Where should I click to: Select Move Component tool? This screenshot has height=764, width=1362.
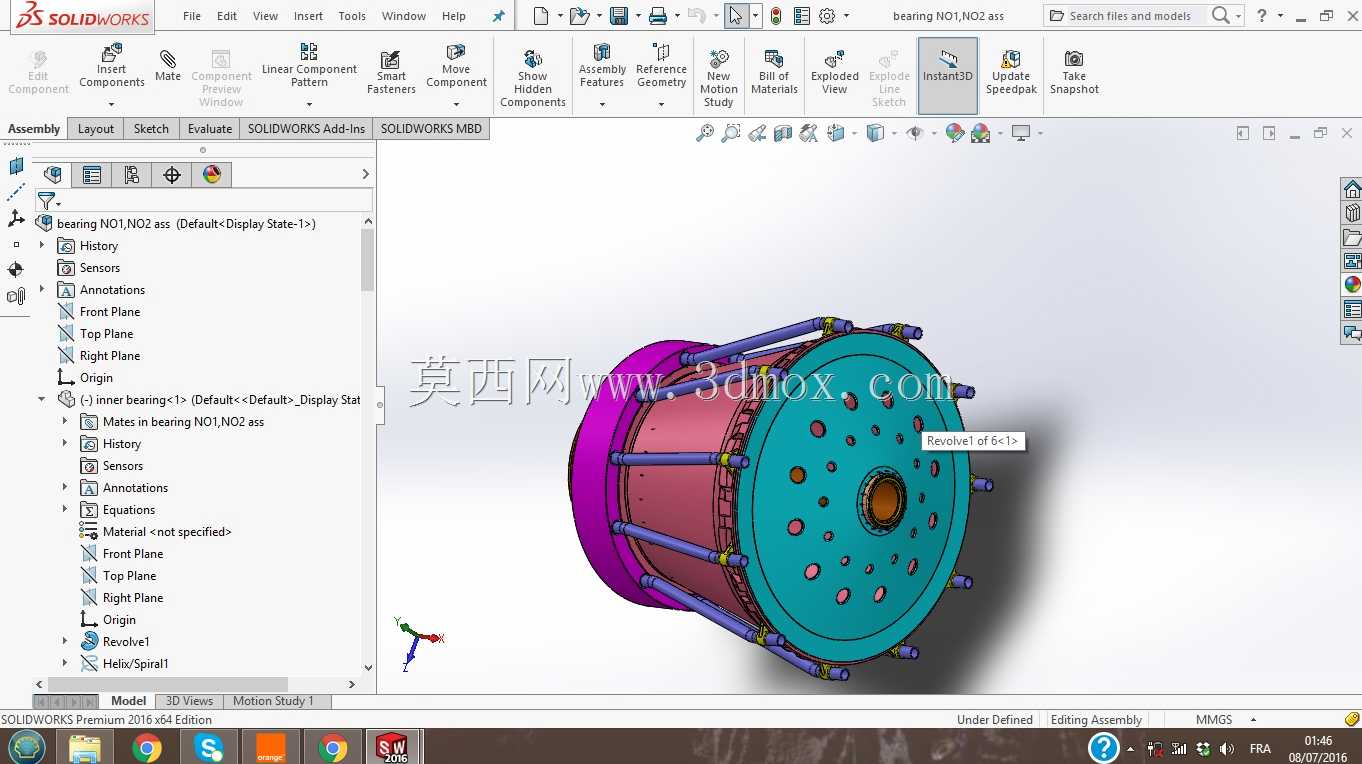[456, 65]
